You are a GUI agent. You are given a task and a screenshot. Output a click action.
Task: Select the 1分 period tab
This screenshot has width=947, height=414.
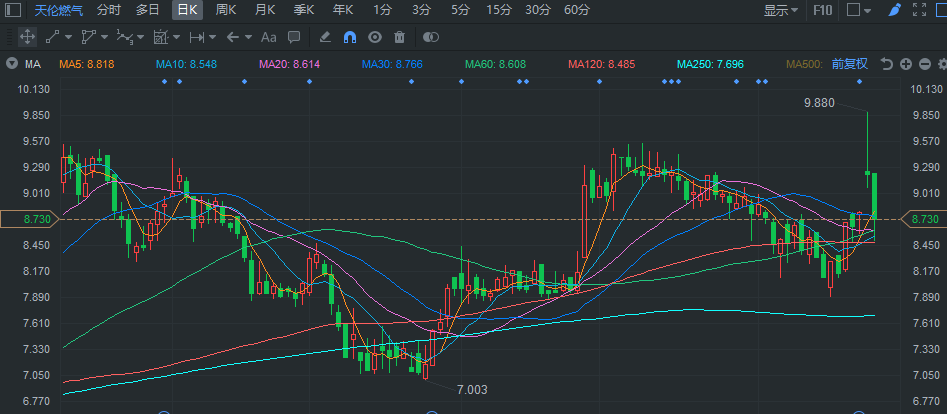click(x=382, y=10)
